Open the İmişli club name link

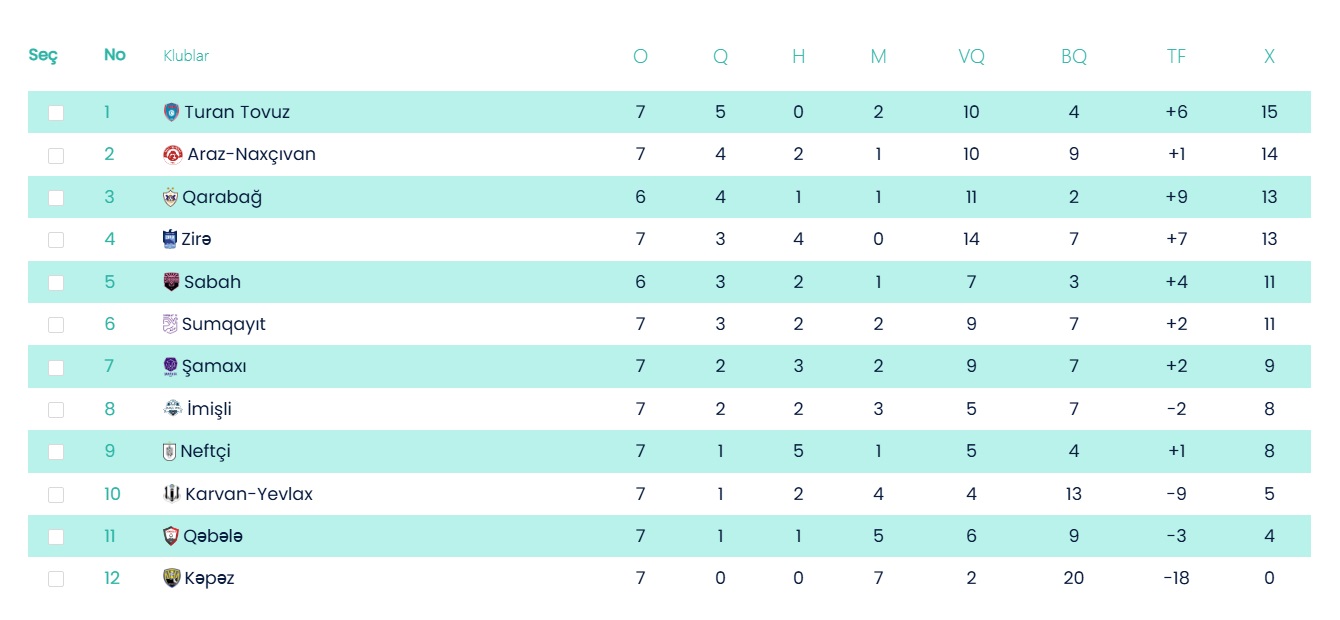[x=209, y=409]
